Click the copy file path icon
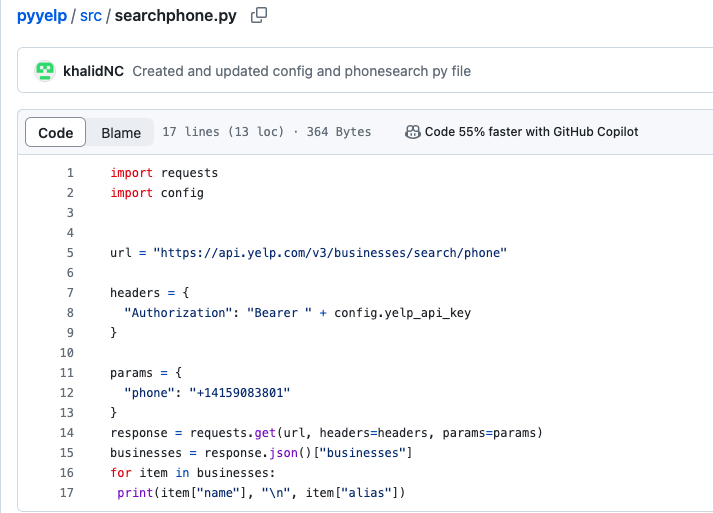The width and height of the screenshot is (713, 513). pos(259,16)
